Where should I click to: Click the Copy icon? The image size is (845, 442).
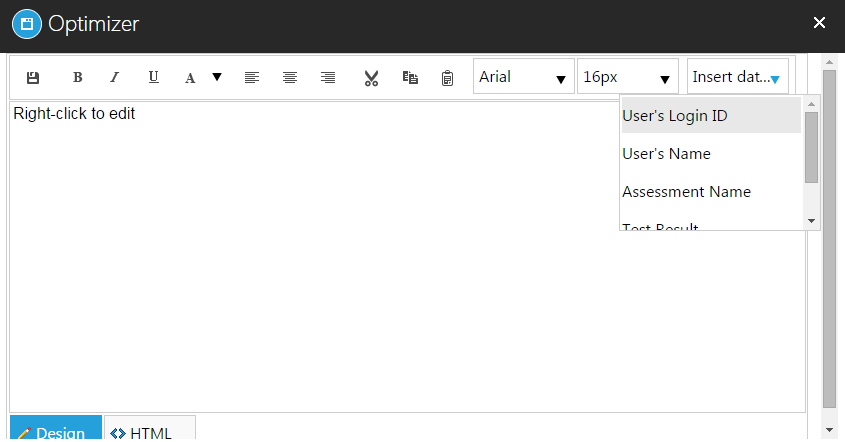tap(409, 77)
